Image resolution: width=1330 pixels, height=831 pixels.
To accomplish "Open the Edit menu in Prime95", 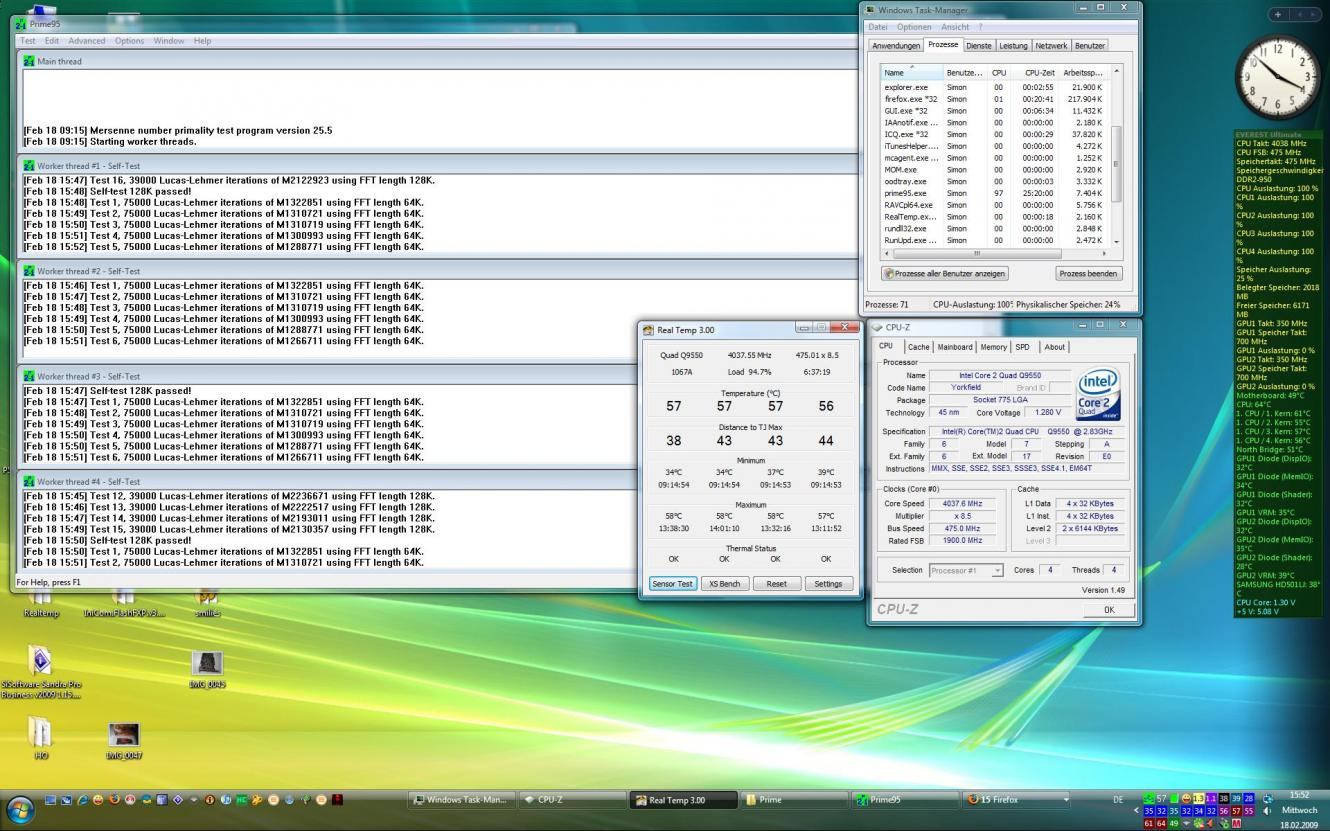I will [52, 41].
